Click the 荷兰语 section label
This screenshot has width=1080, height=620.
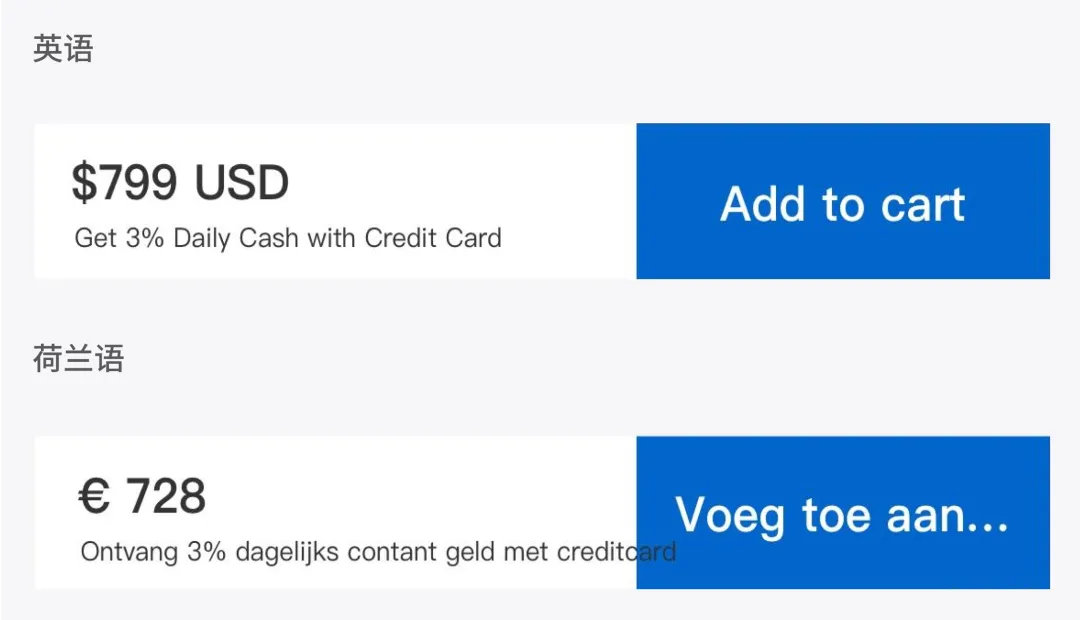coord(78,359)
